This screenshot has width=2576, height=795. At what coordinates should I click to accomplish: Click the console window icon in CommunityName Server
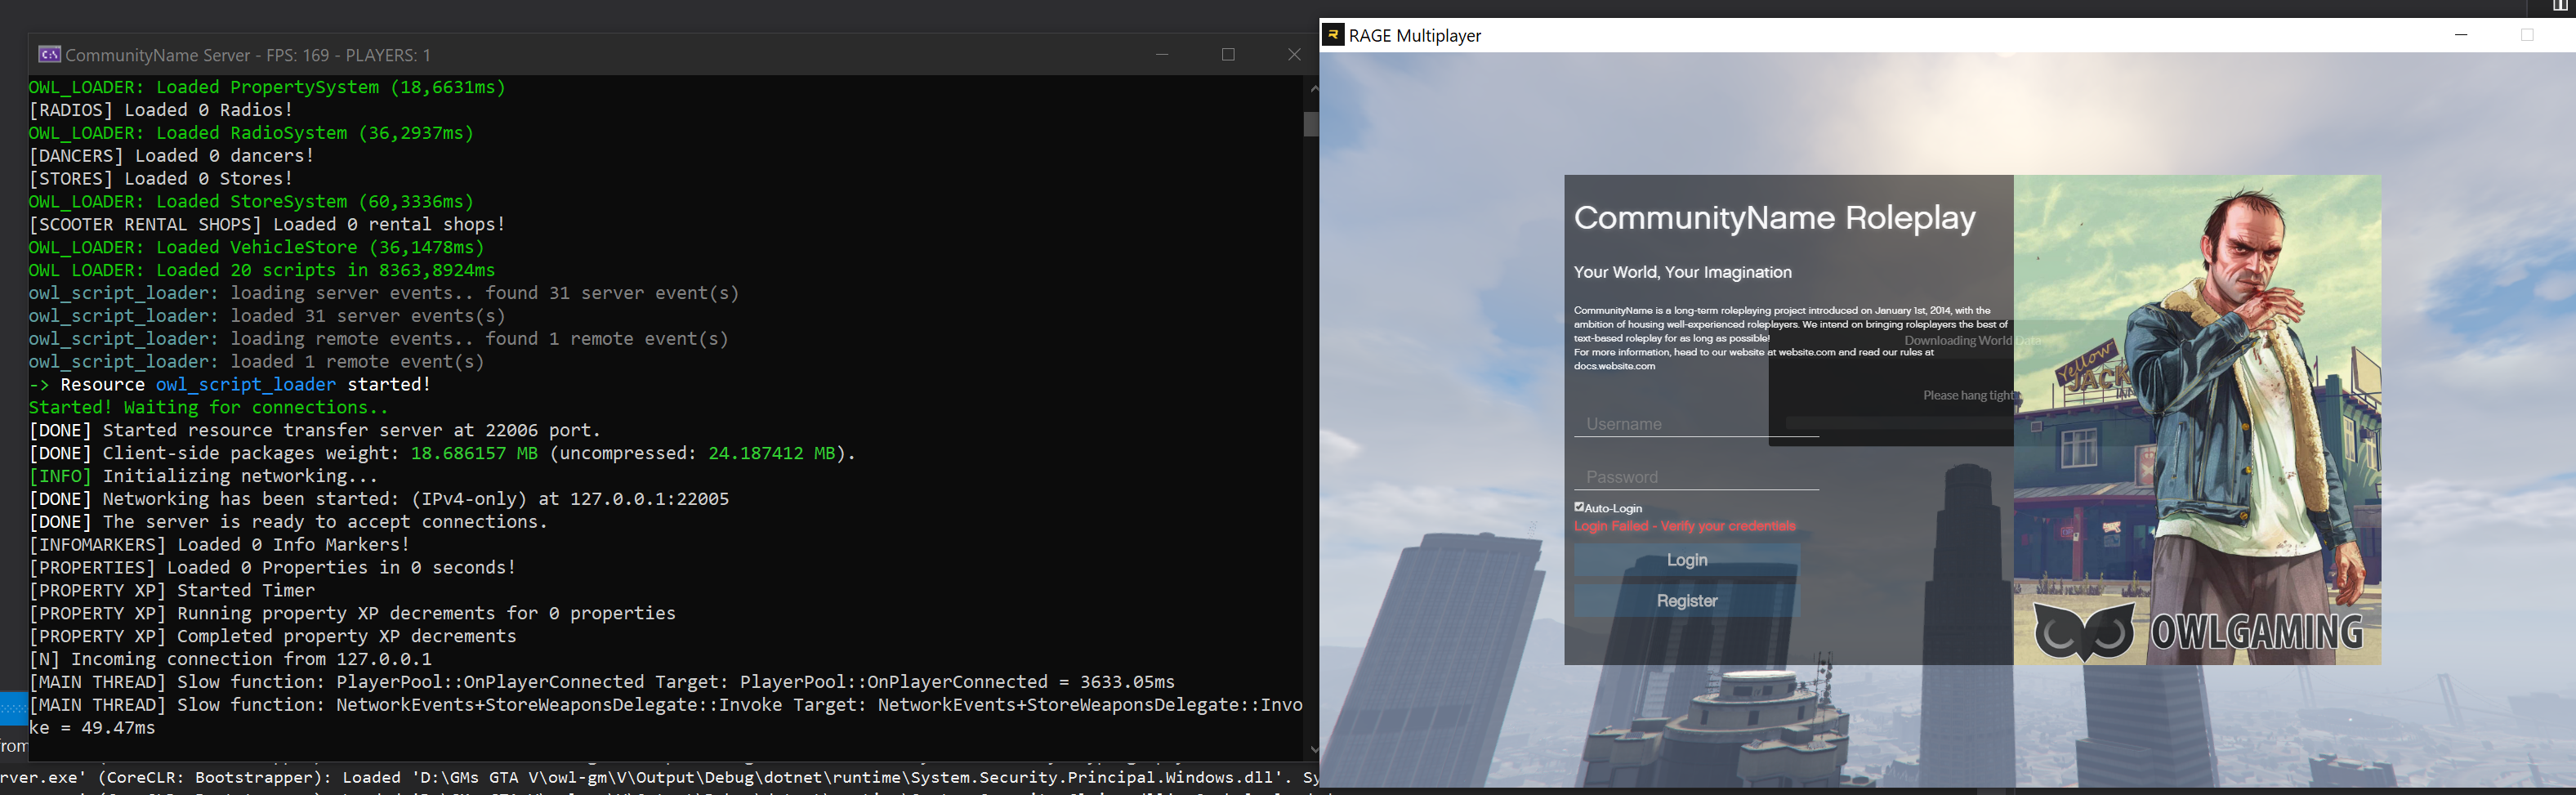coord(50,54)
